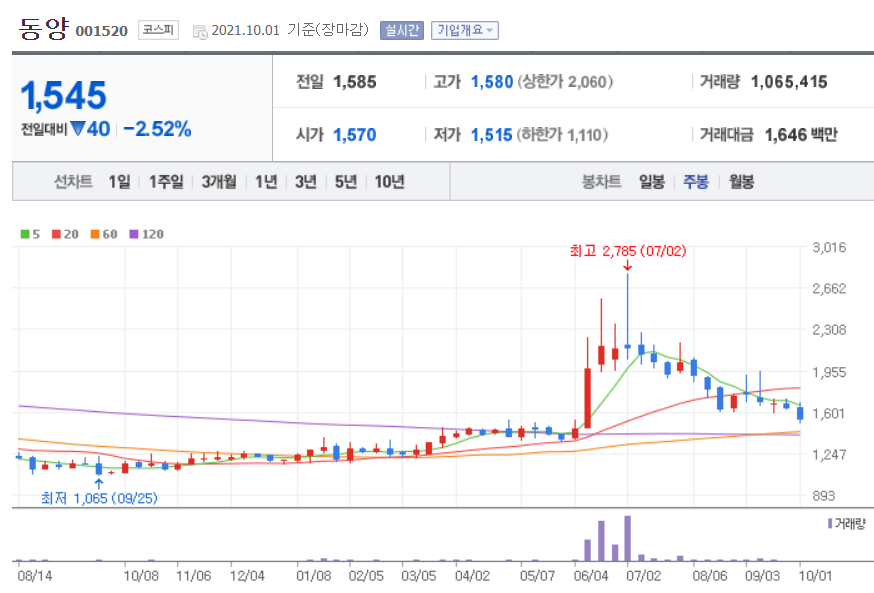Click the blue arrow marking the 최저 low

click(101, 484)
